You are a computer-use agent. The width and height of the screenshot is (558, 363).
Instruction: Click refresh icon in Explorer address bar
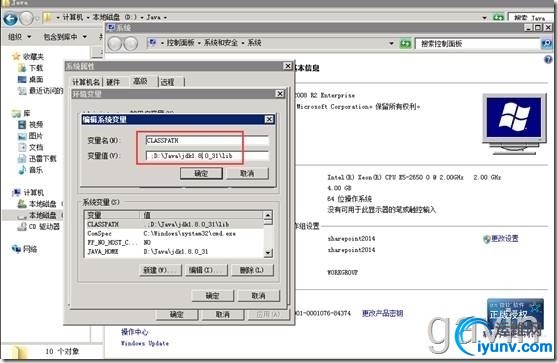pos(498,17)
